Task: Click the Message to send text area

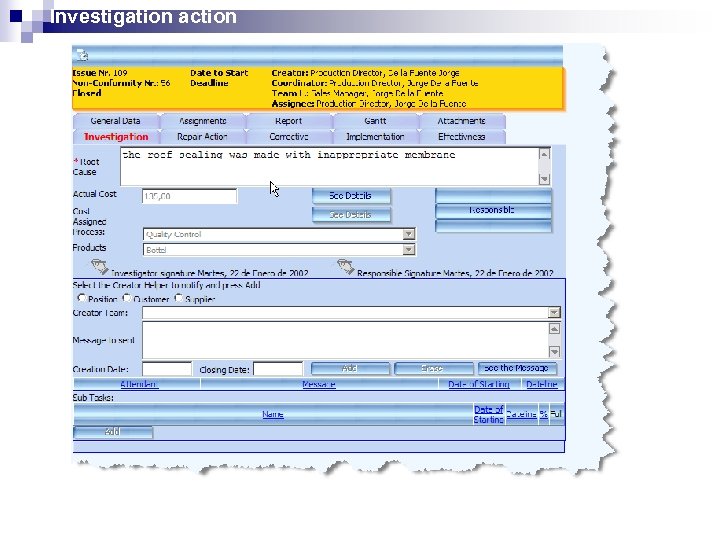Action: click(x=345, y=340)
